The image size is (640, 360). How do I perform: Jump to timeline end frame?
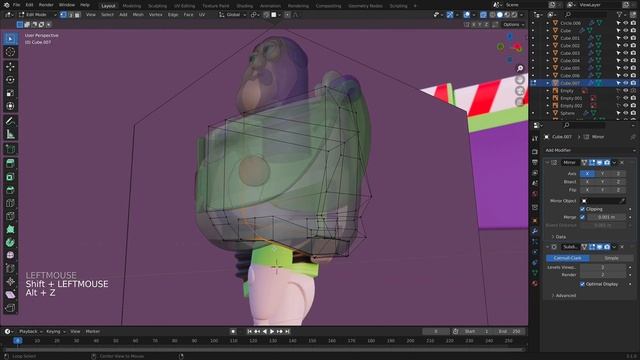tap(287, 331)
